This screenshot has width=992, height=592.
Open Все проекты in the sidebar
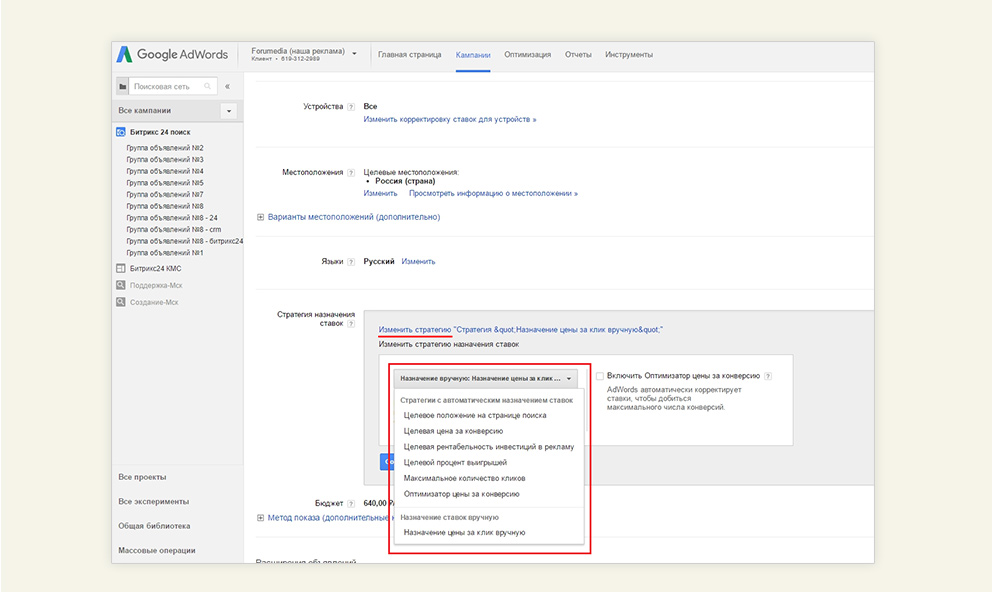click(142, 478)
